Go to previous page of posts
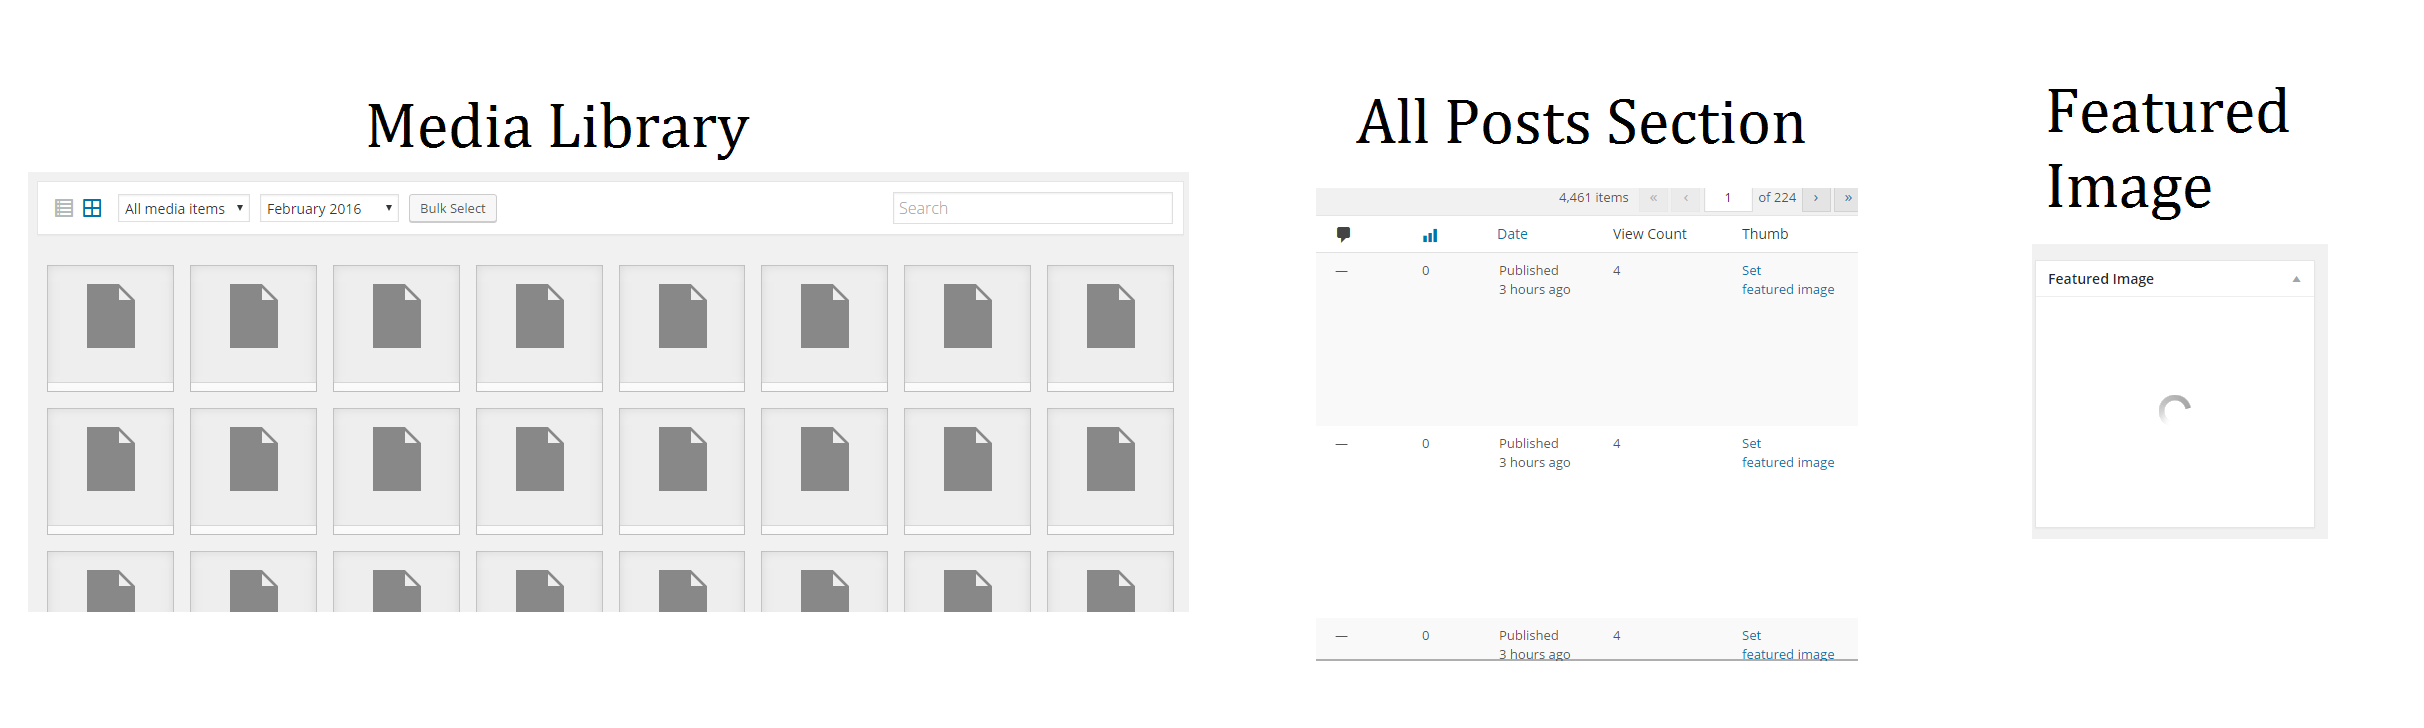Screen dimensions: 2424x728 point(1686,198)
